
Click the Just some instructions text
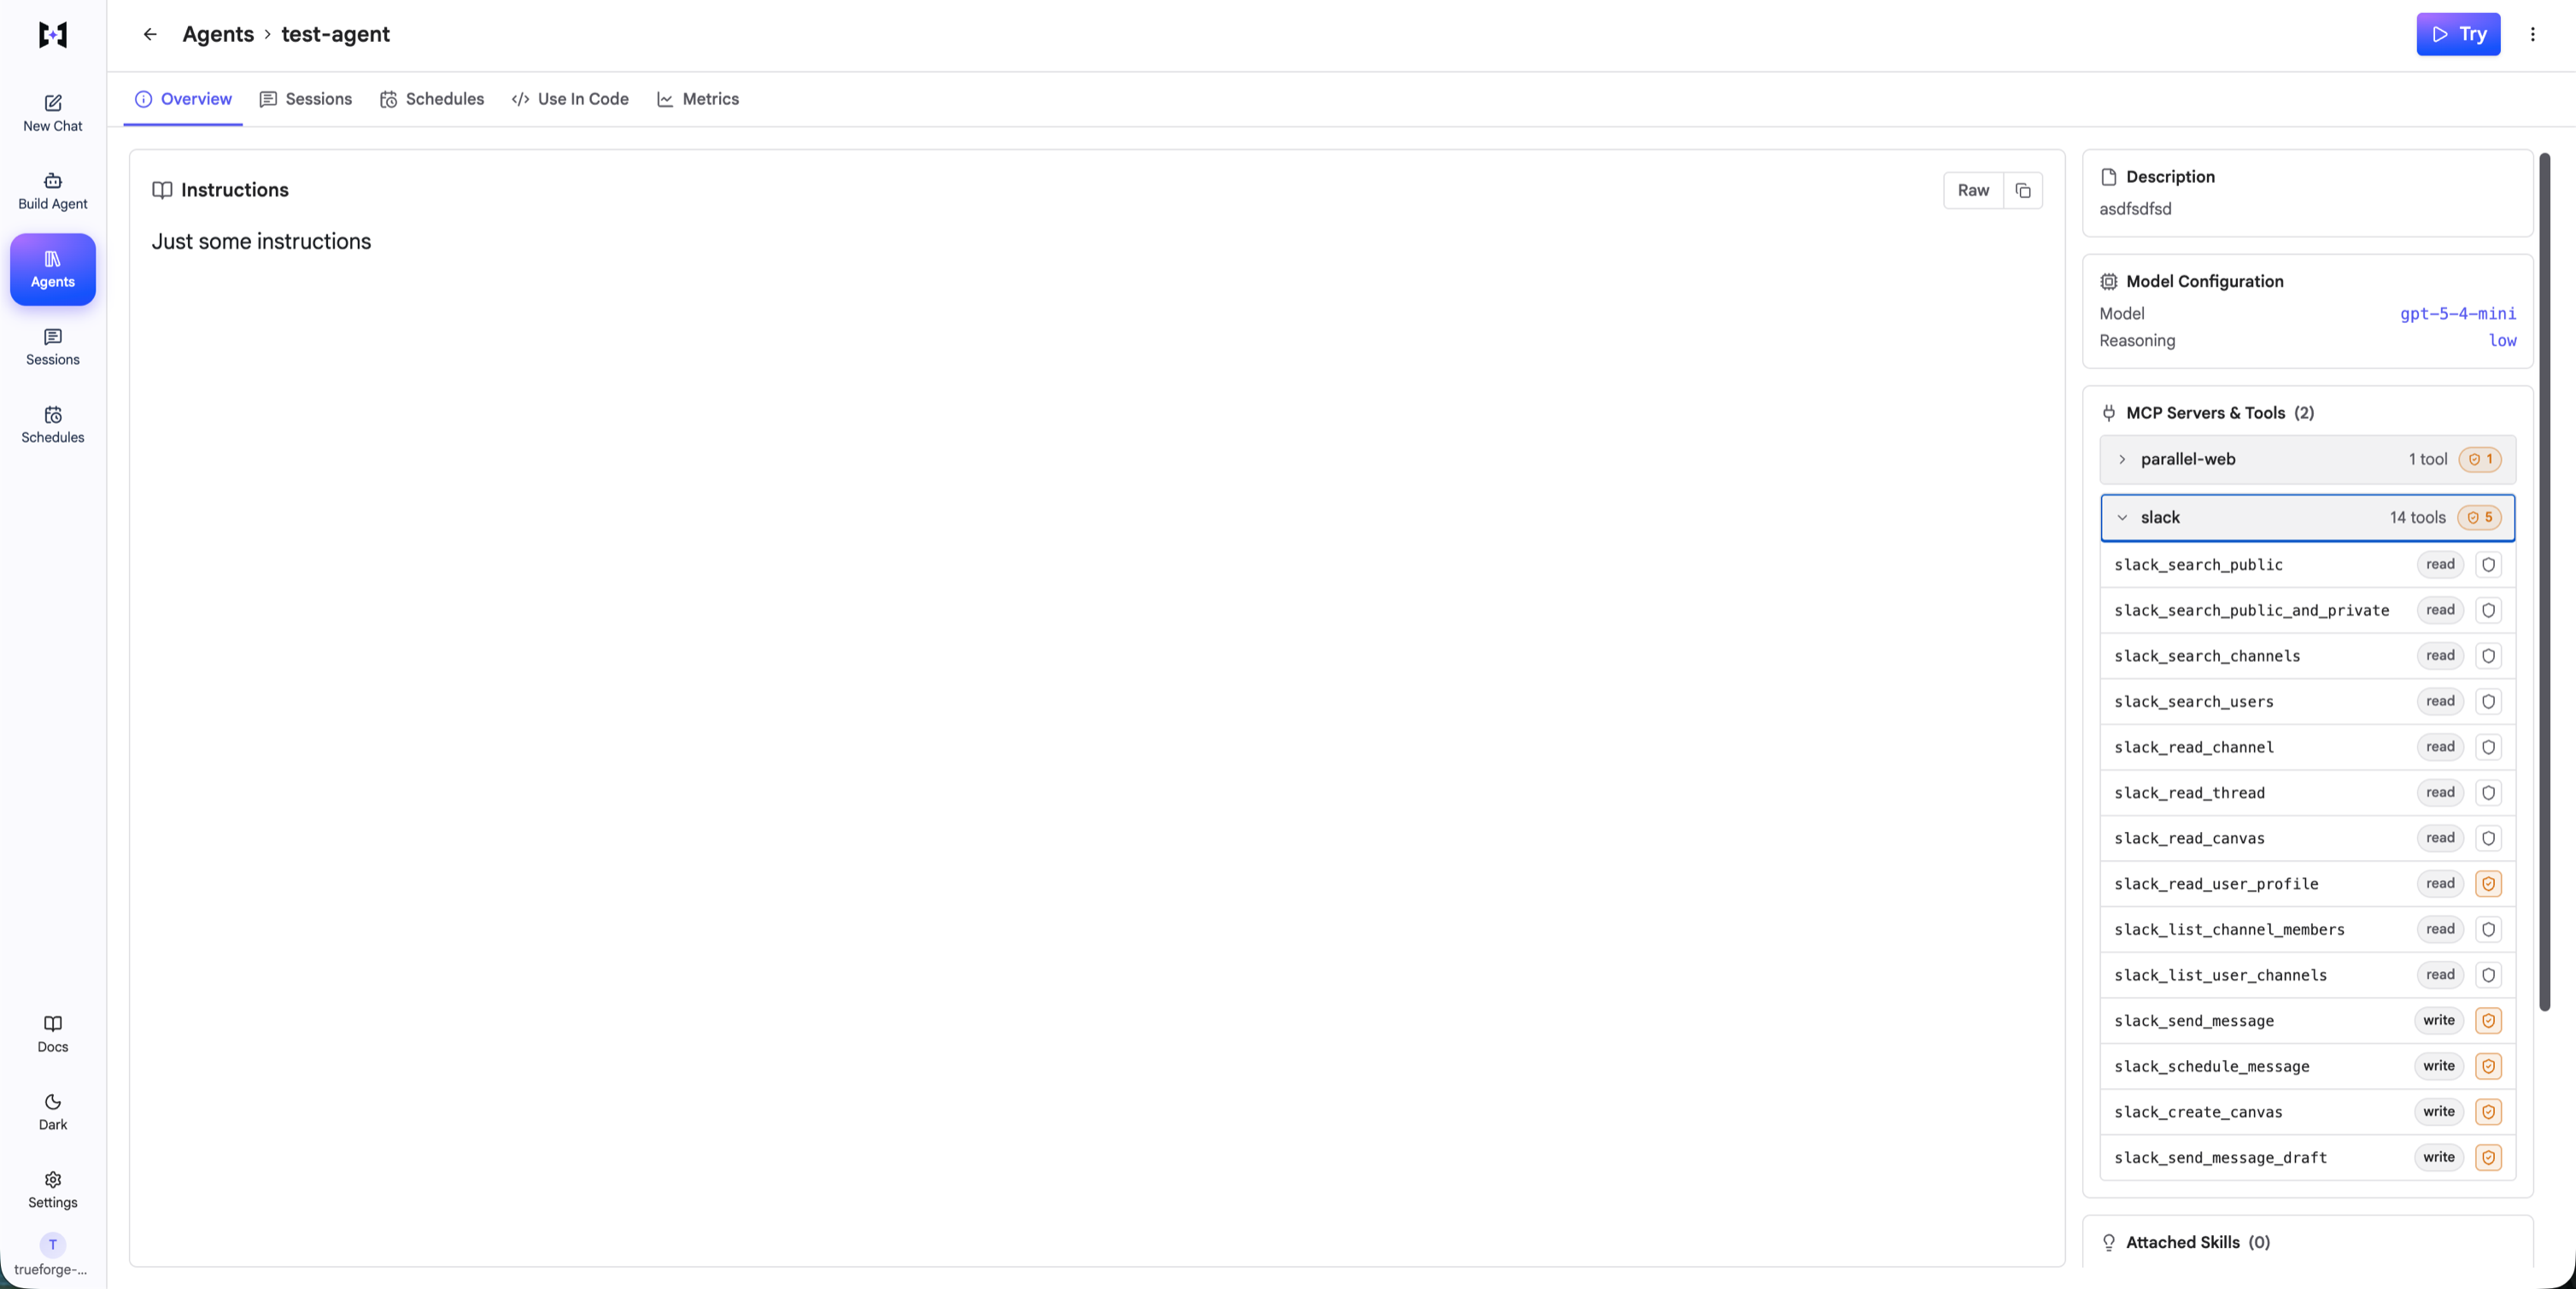(261, 241)
